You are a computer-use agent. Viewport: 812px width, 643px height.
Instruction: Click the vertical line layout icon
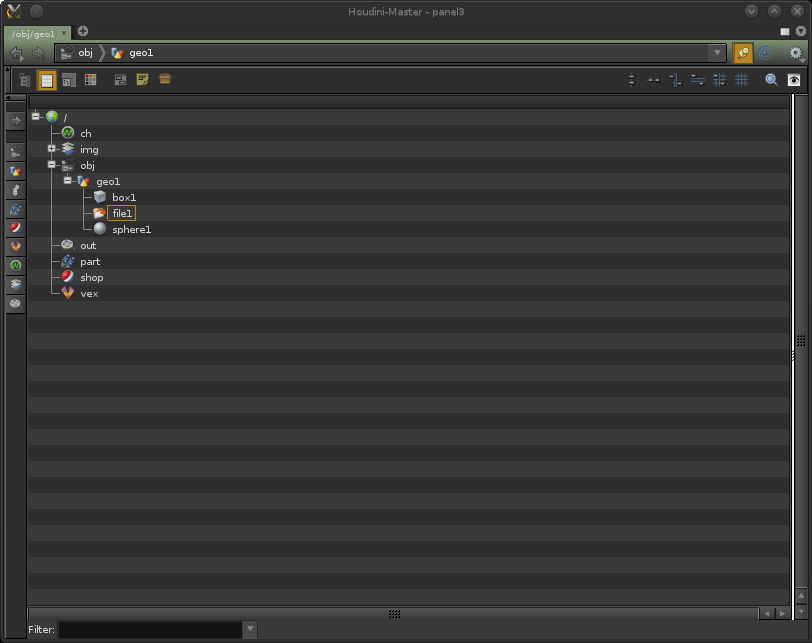[675, 80]
